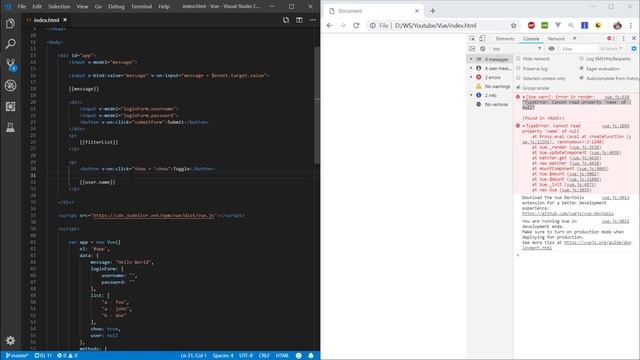This screenshot has width=640, height=360.
Task: Open the VS Code Manage gear icon
Action: 10,340
